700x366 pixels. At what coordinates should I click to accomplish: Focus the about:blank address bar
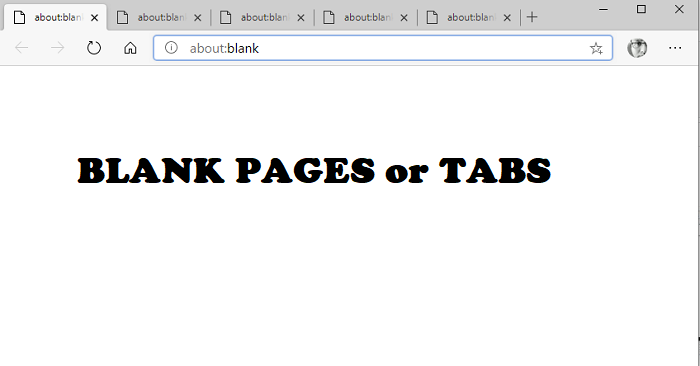click(x=383, y=48)
